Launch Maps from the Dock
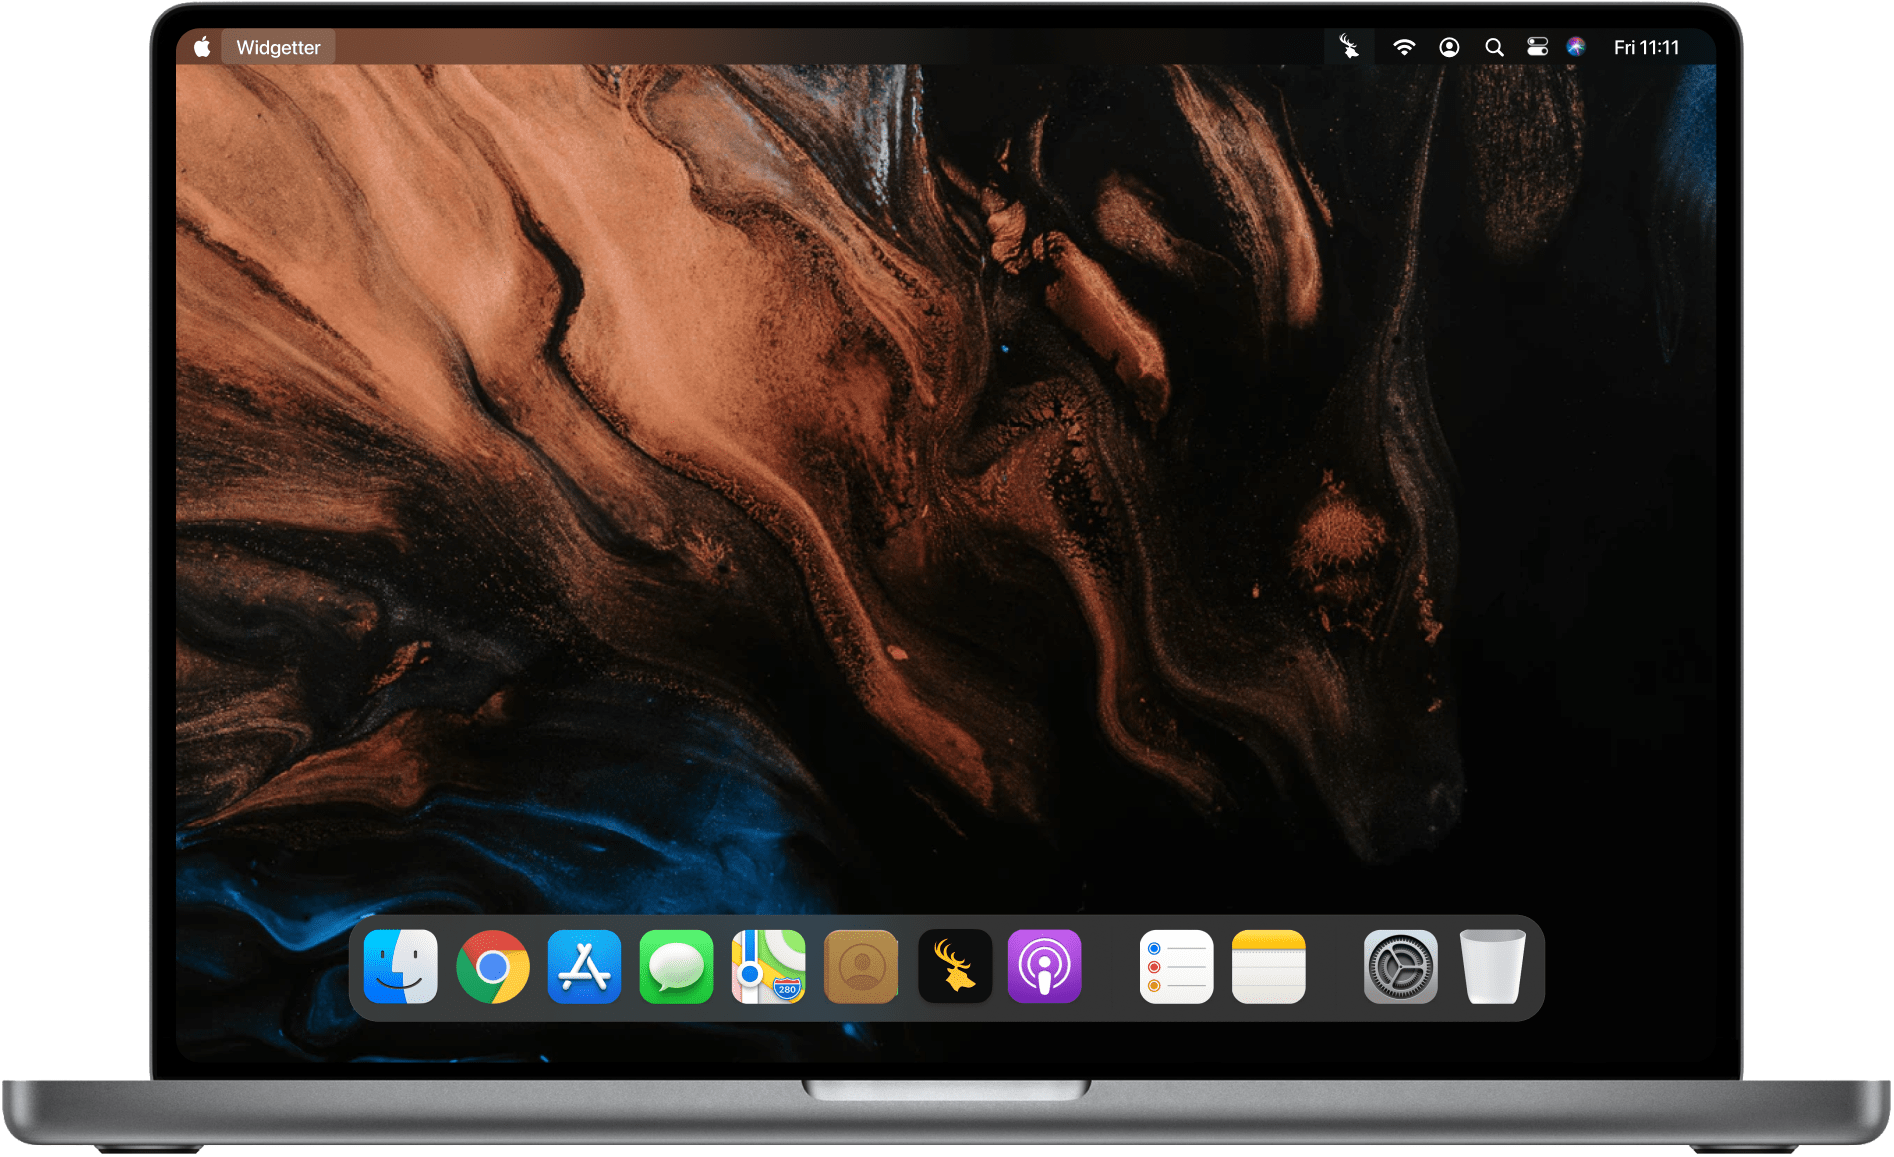The image size is (1894, 1157). 769,967
